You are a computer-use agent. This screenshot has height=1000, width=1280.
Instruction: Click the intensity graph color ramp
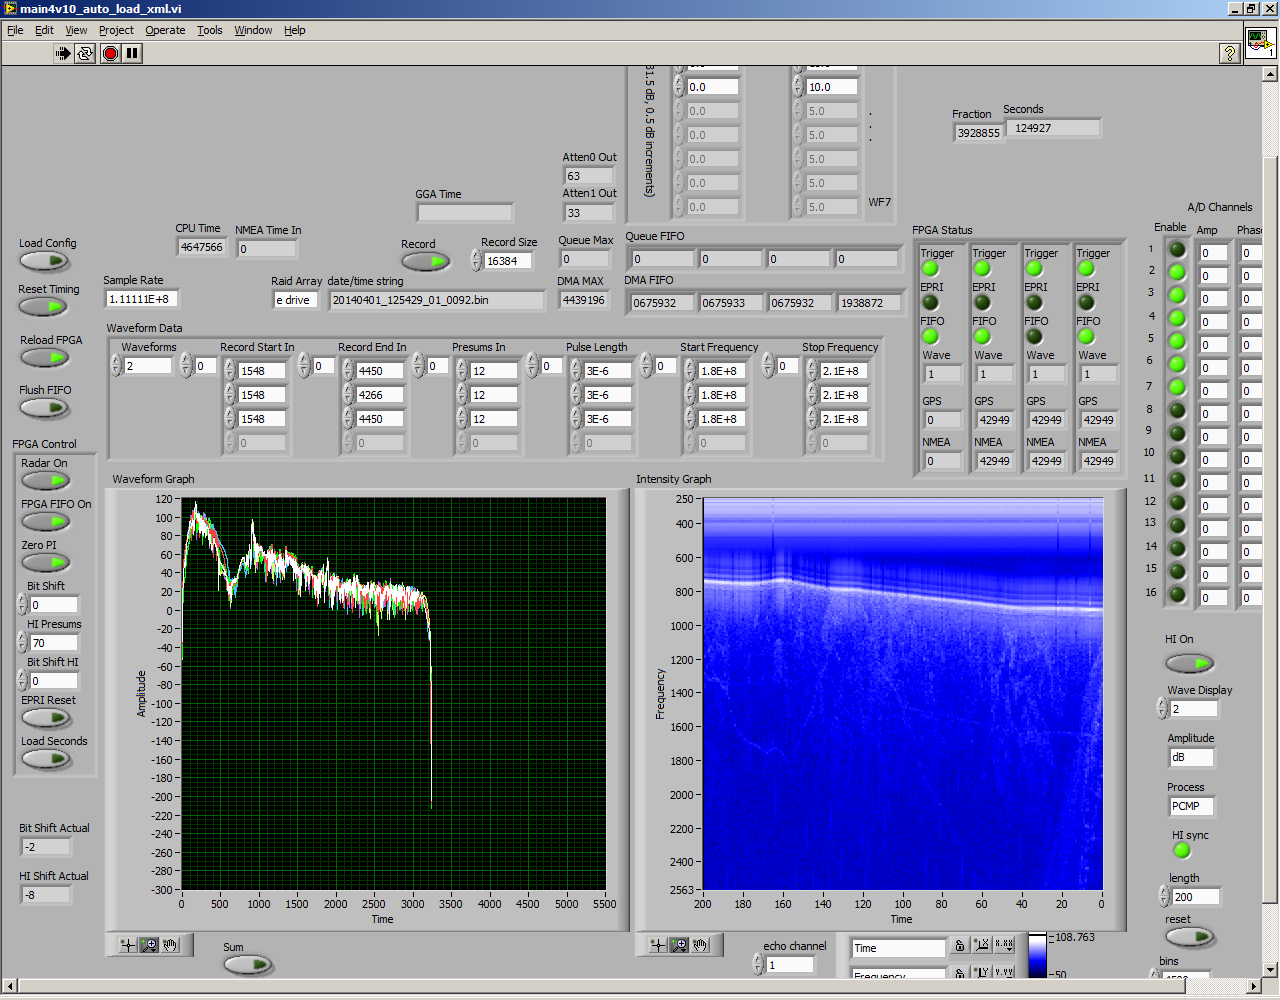click(1037, 955)
